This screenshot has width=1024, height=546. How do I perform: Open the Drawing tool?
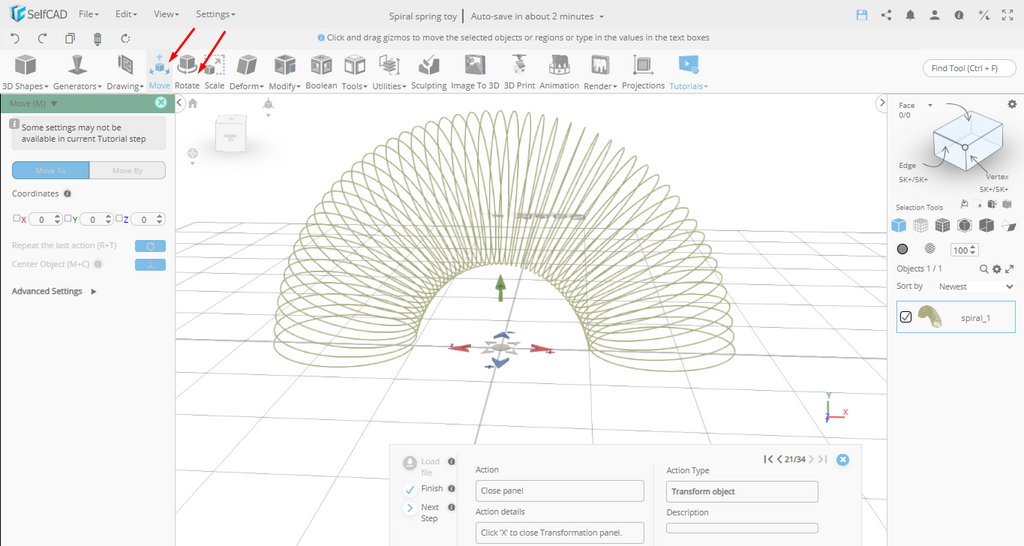[x=125, y=72]
